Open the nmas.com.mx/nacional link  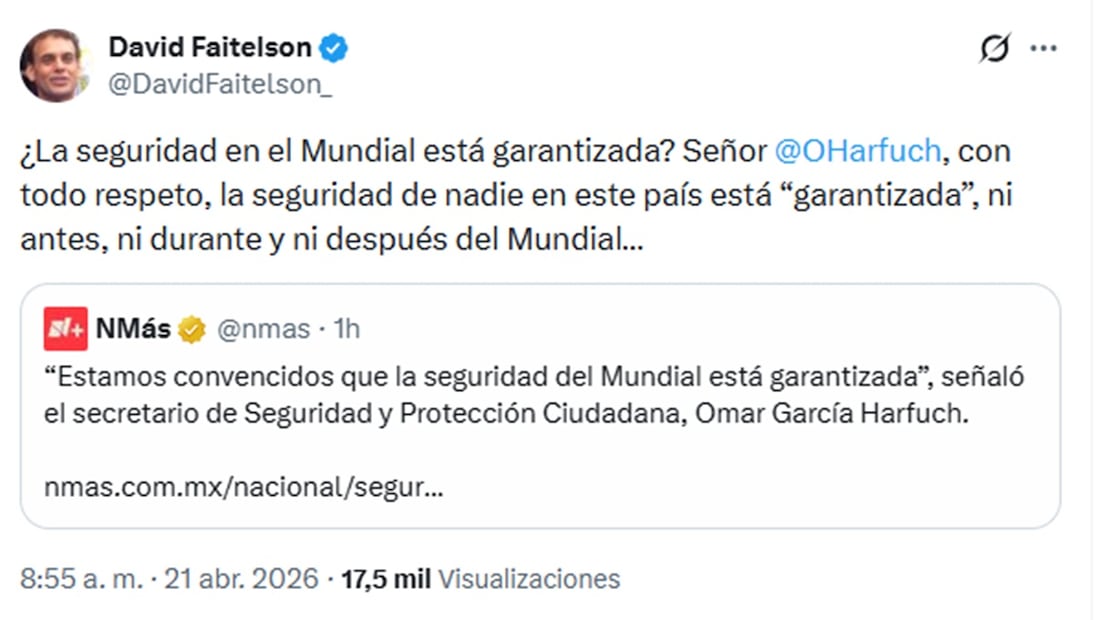click(x=244, y=488)
